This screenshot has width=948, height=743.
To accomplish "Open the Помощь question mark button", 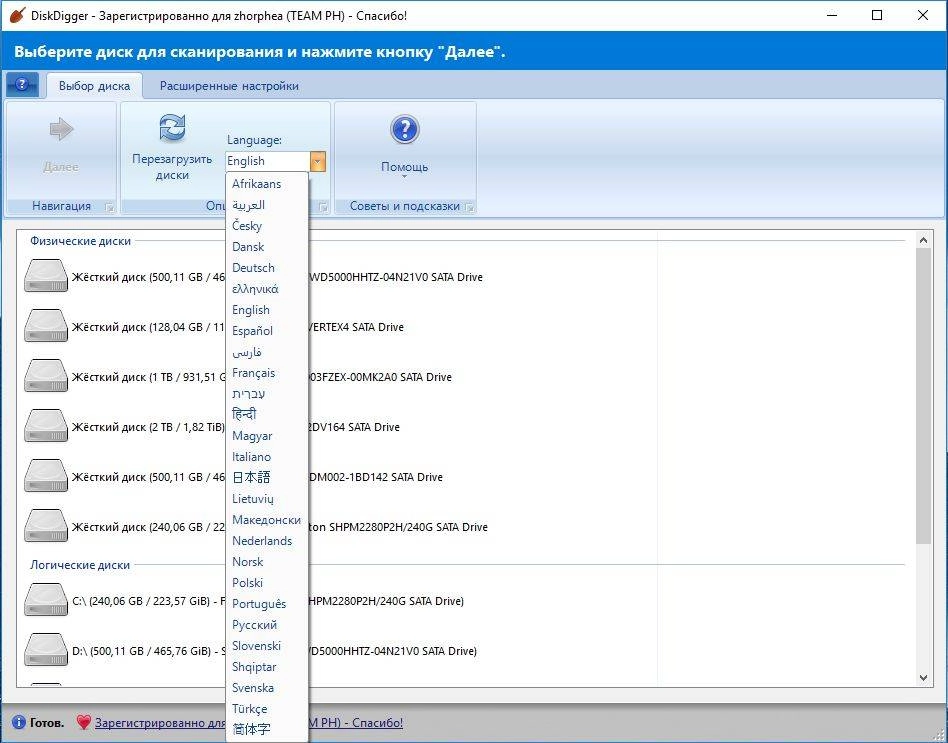I will pos(404,129).
